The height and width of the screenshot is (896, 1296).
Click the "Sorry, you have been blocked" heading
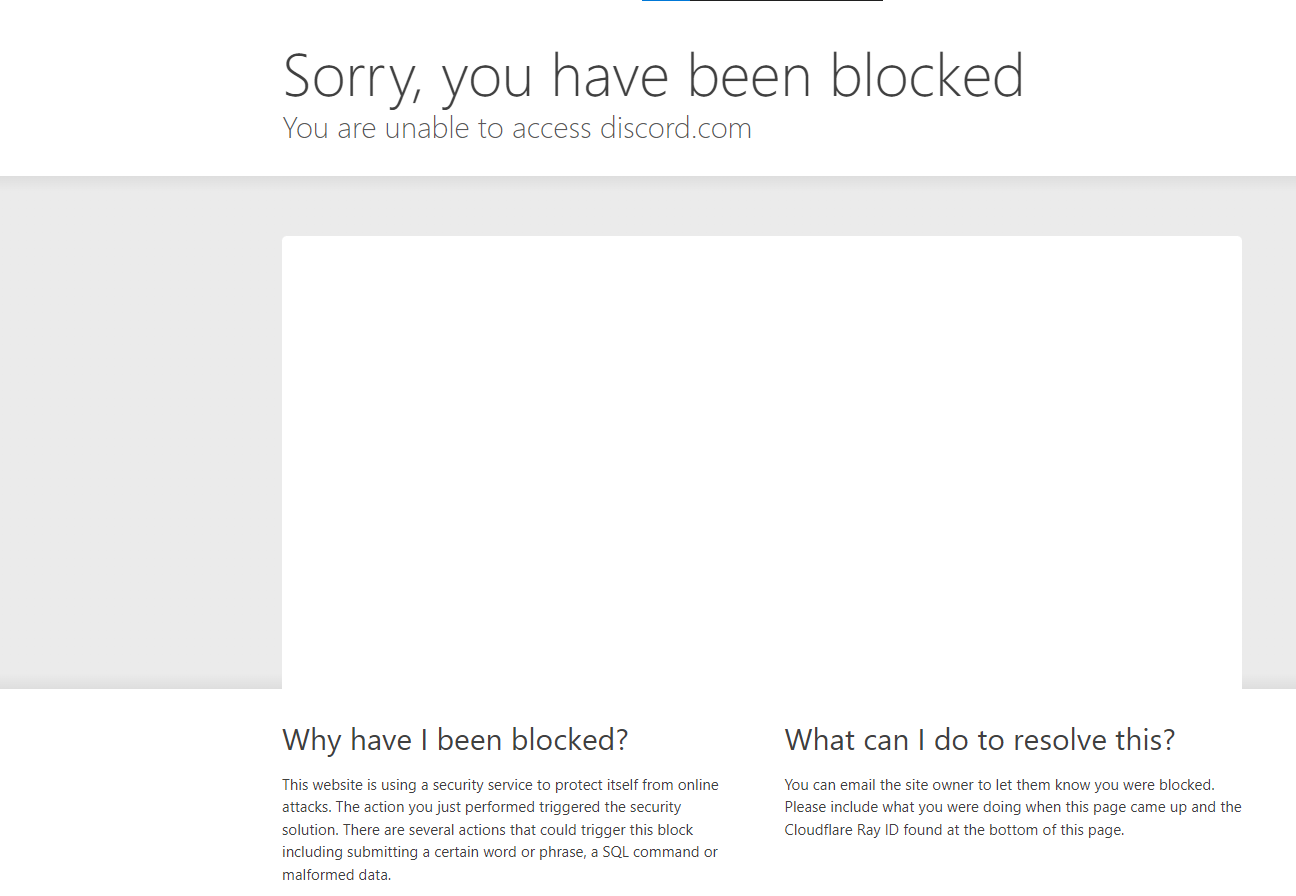(x=654, y=77)
